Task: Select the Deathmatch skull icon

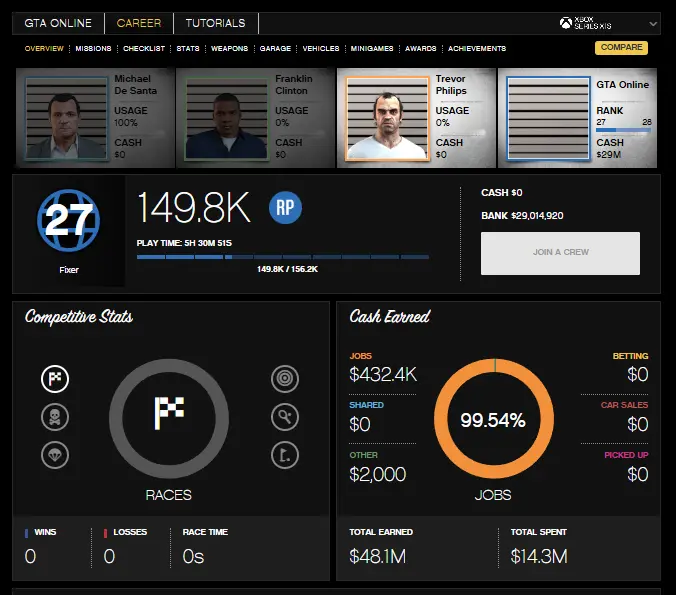Action: (55, 417)
